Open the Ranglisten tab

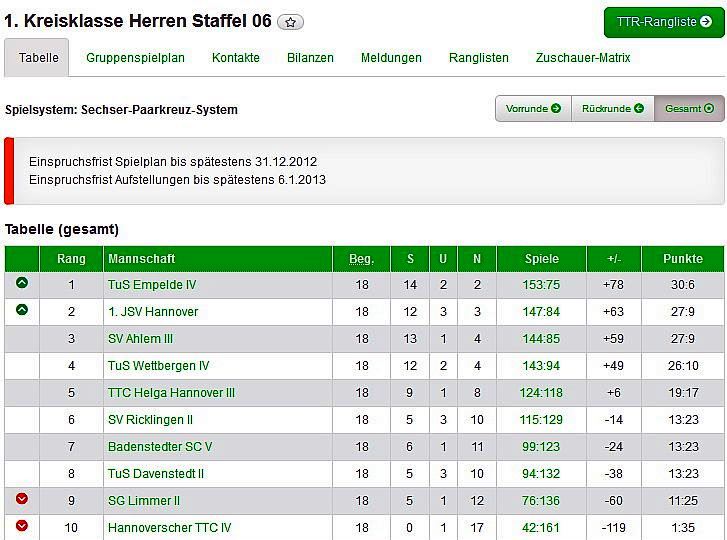pos(479,58)
